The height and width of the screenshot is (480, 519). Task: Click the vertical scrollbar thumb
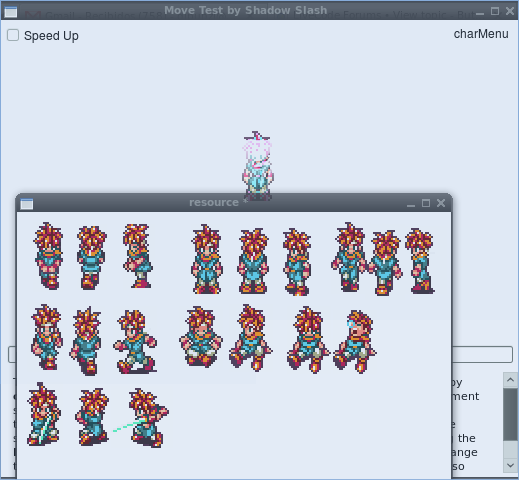[x=510, y=414]
